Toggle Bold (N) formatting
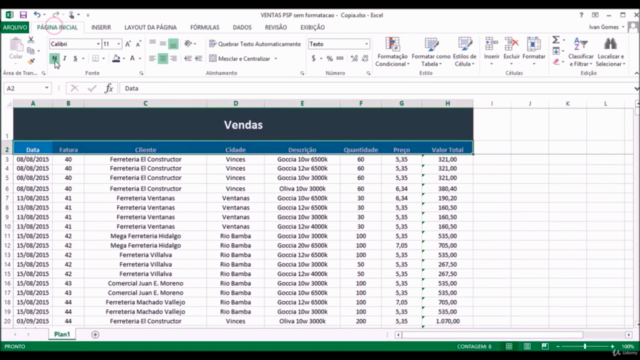 coord(54,58)
